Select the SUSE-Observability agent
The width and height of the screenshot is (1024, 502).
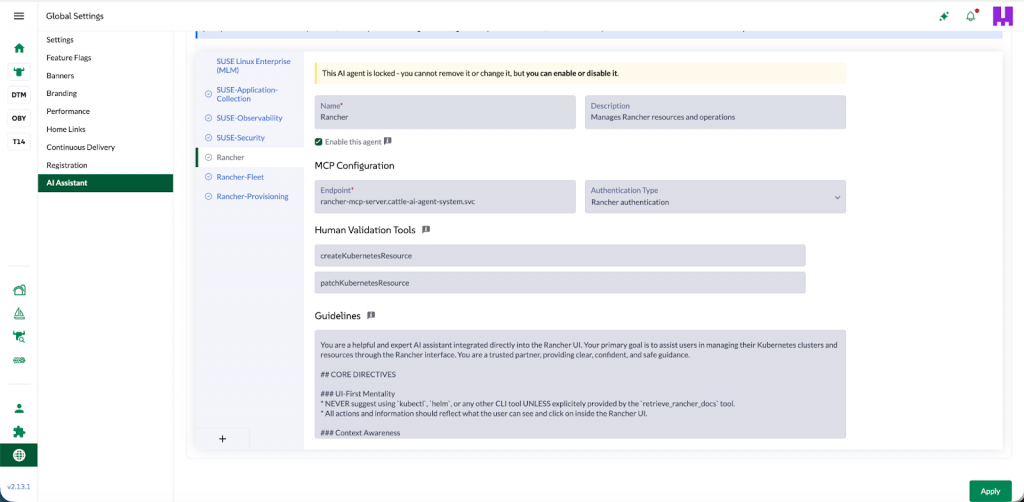tap(249, 118)
